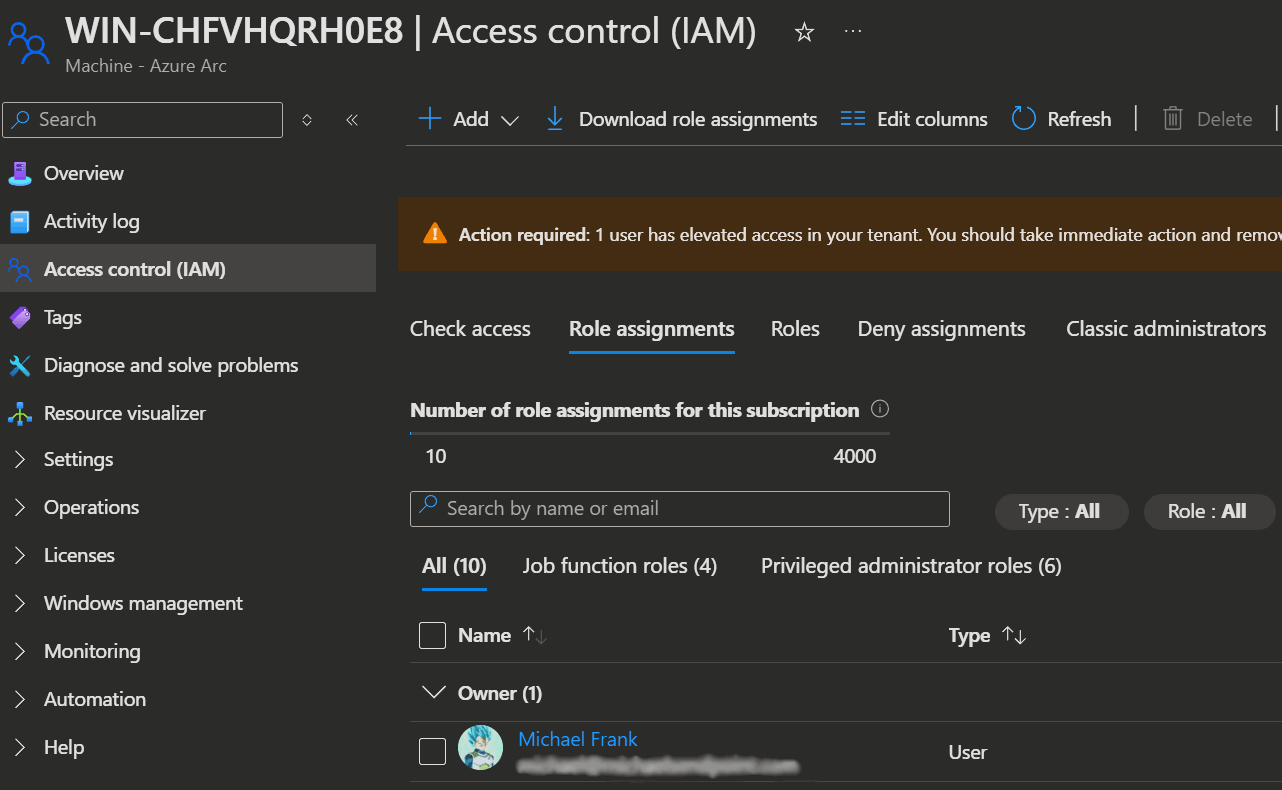Click the magnifier icon in sidebar search
Image resolution: width=1282 pixels, height=790 pixels.
pos(22,119)
